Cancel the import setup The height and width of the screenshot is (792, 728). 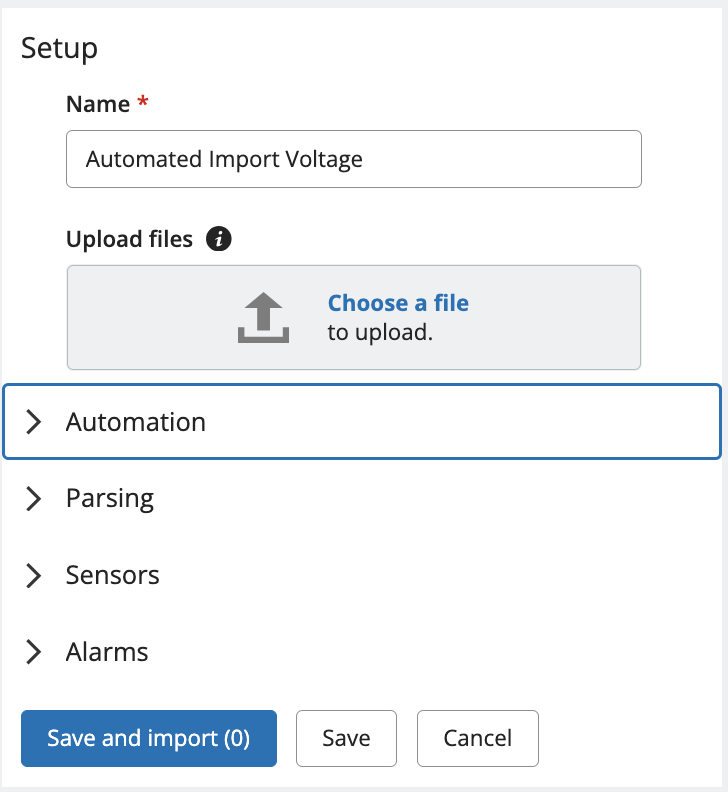pos(478,738)
